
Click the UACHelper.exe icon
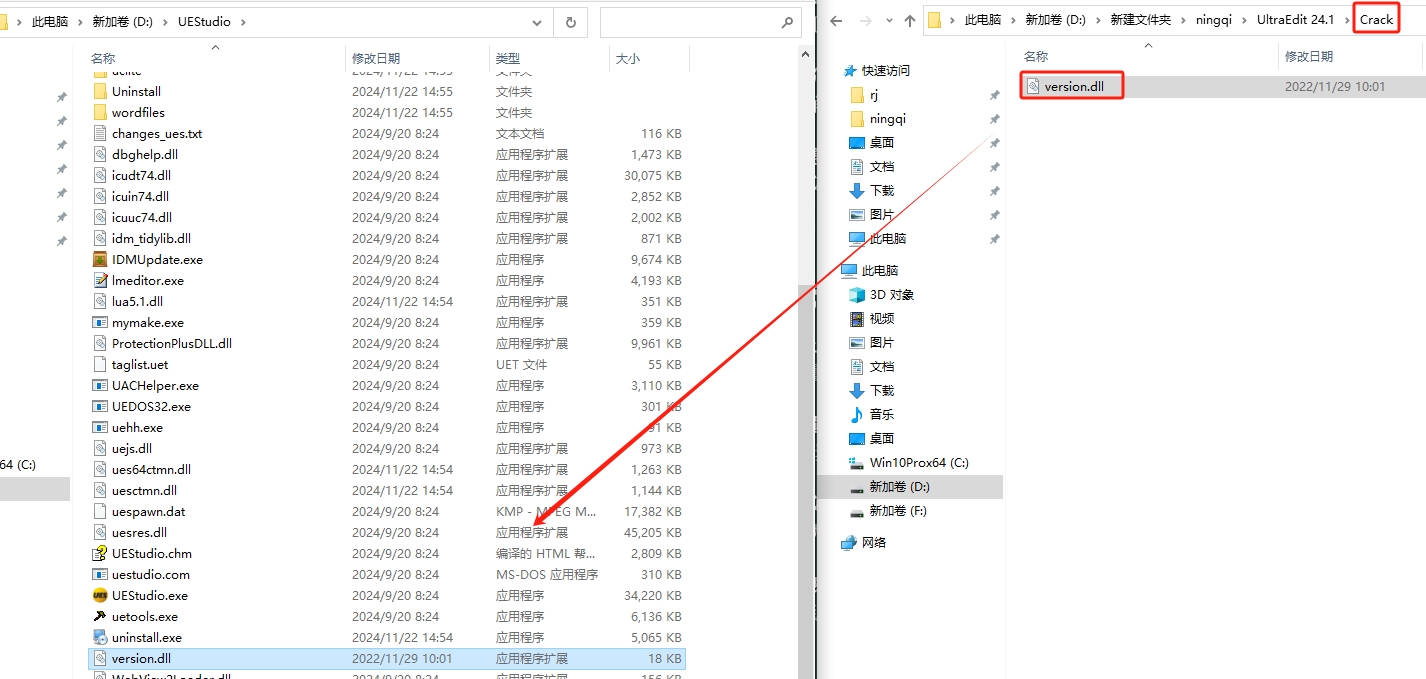click(99, 385)
